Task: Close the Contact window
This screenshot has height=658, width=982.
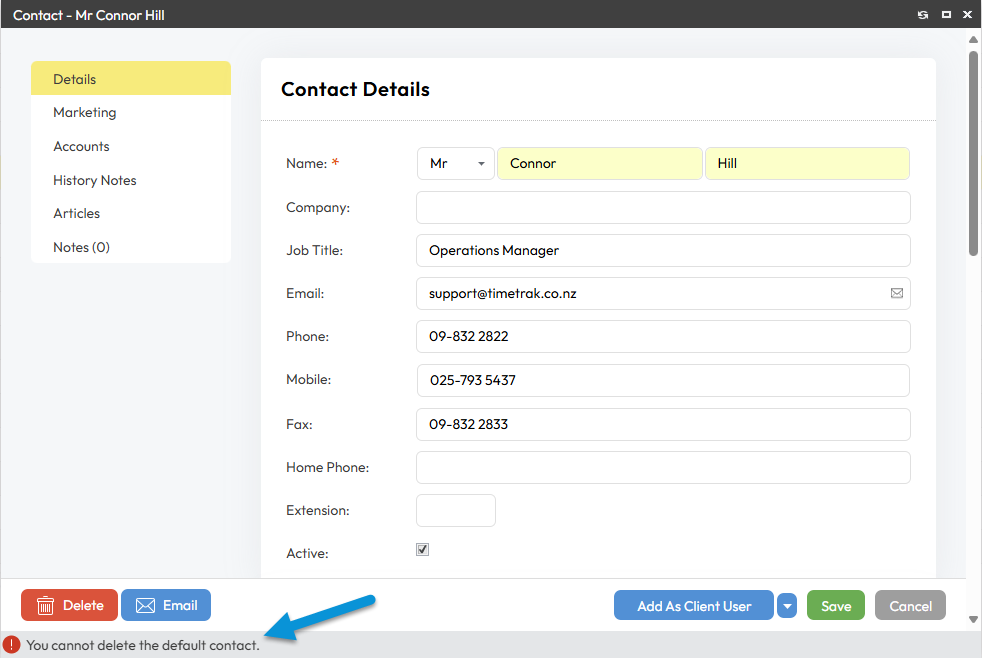Action: pyautogui.click(x=967, y=14)
